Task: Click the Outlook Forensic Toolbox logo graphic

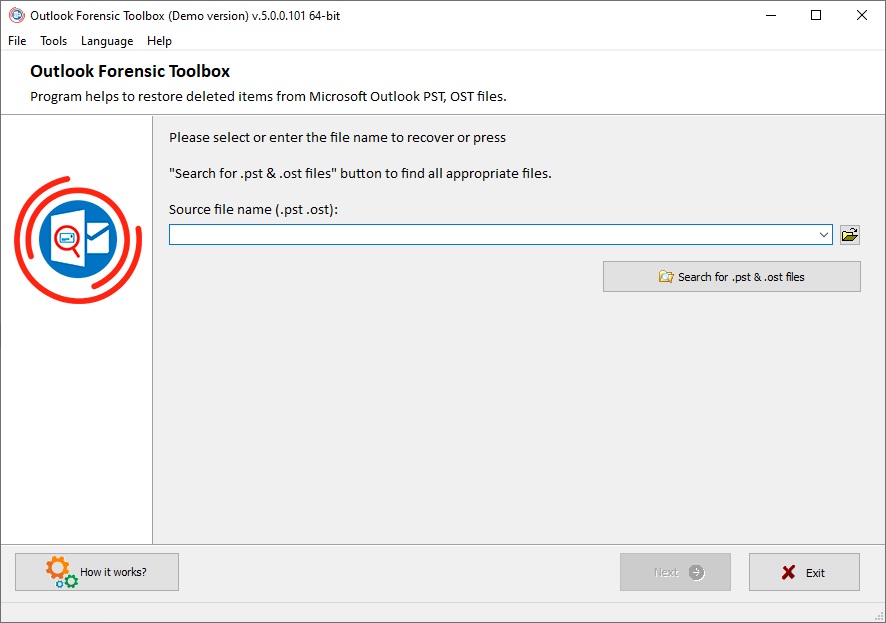Action: pyautogui.click(x=78, y=239)
